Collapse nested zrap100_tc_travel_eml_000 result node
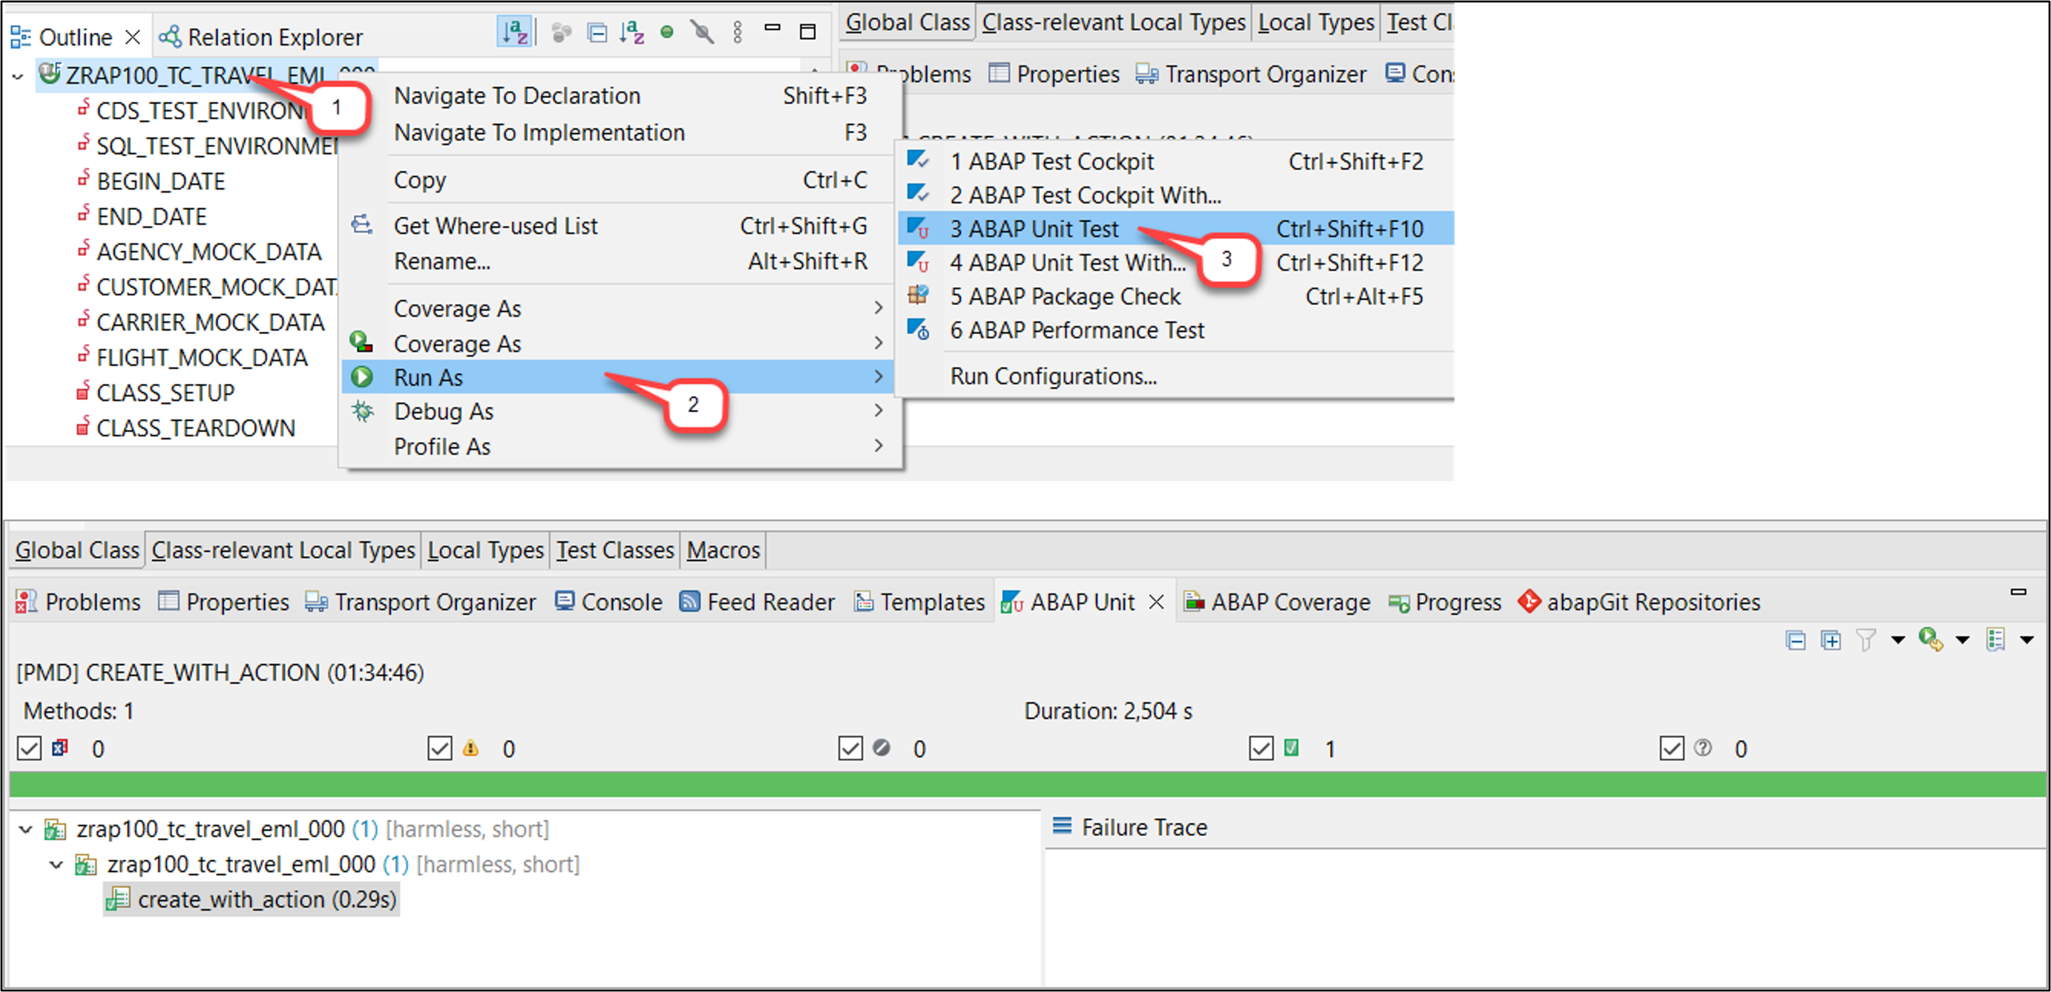Screen dimensions: 2051x992 57,864
